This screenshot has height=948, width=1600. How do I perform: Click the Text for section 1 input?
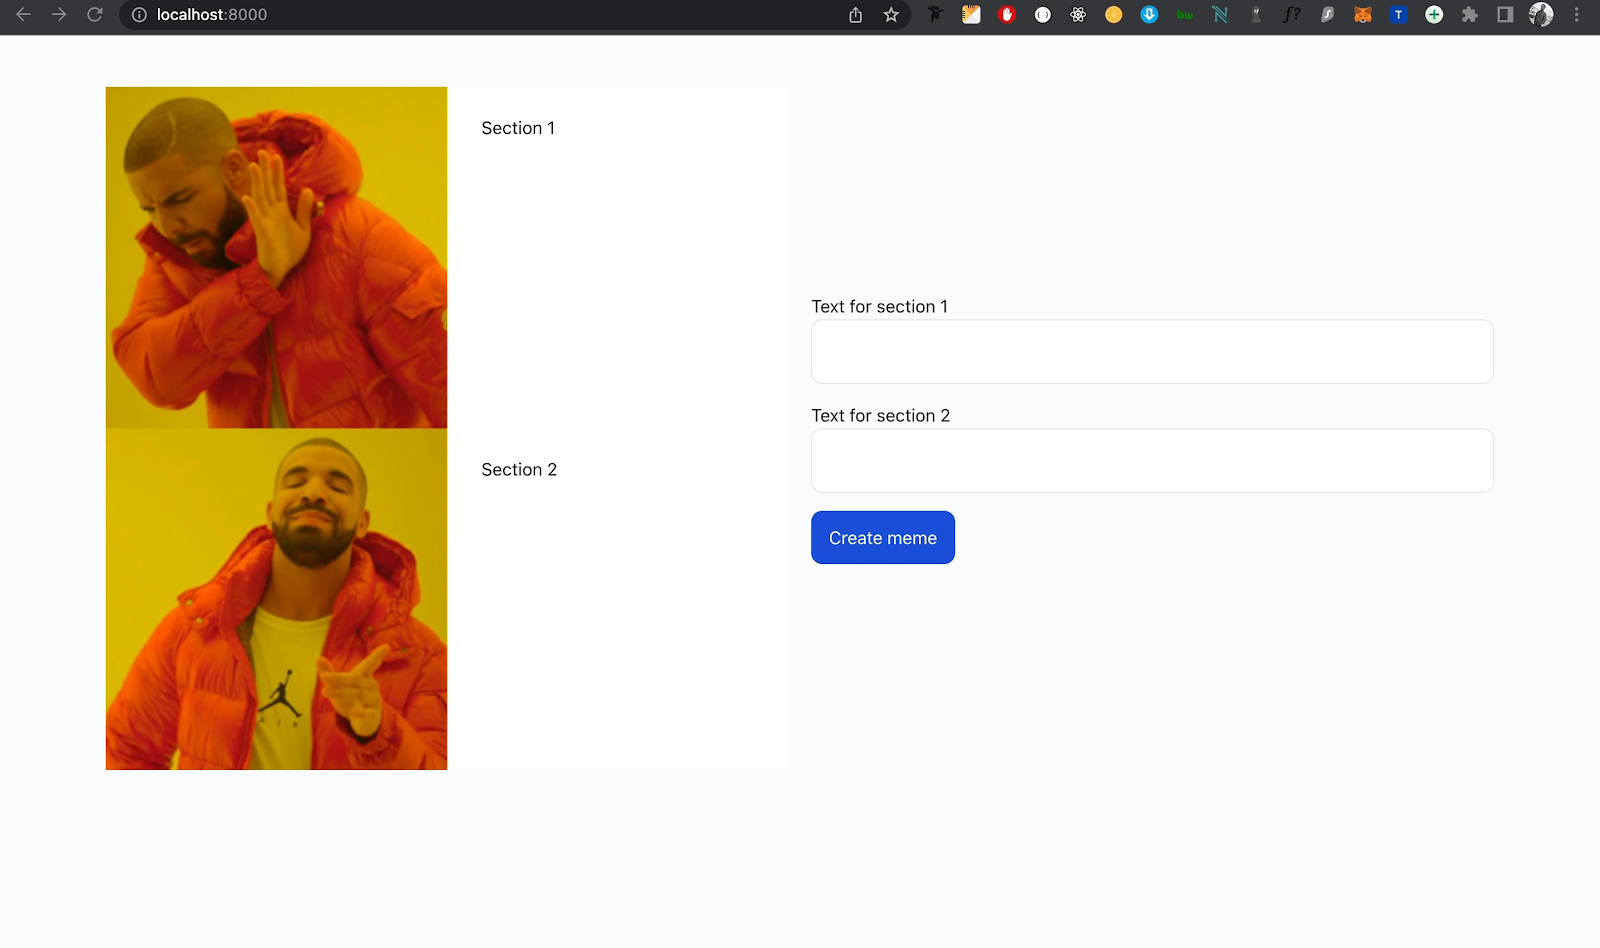pos(1152,351)
